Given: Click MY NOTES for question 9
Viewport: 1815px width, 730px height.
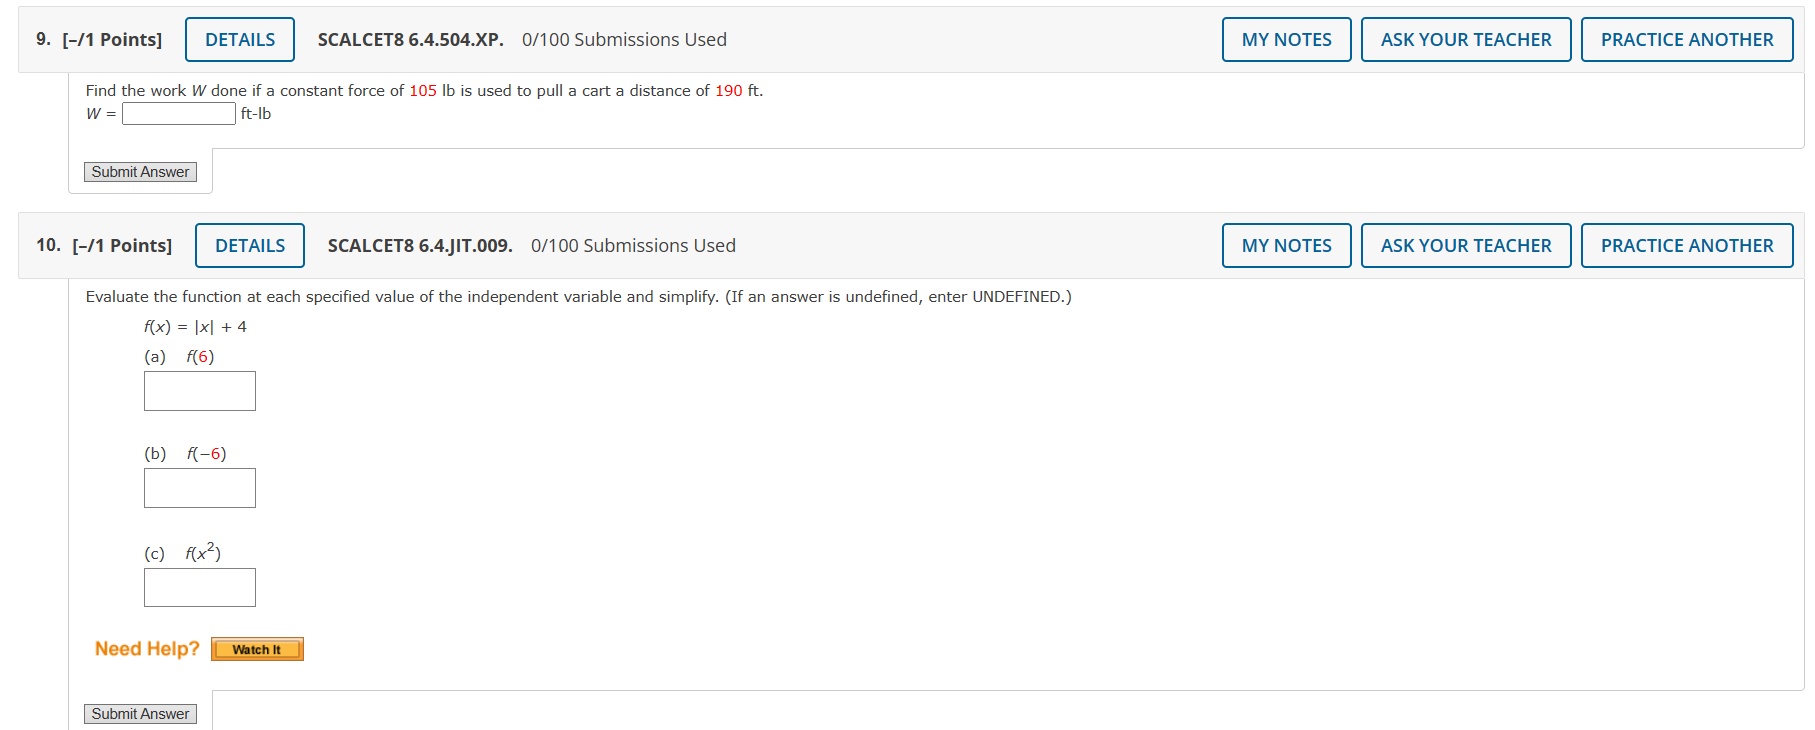Looking at the screenshot, I should pyautogui.click(x=1286, y=39).
